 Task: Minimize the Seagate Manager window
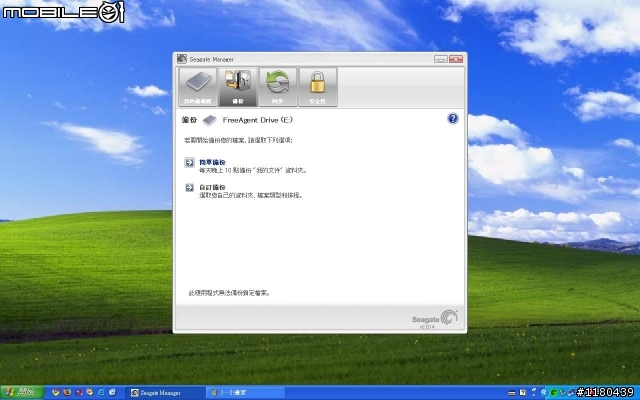440,59
